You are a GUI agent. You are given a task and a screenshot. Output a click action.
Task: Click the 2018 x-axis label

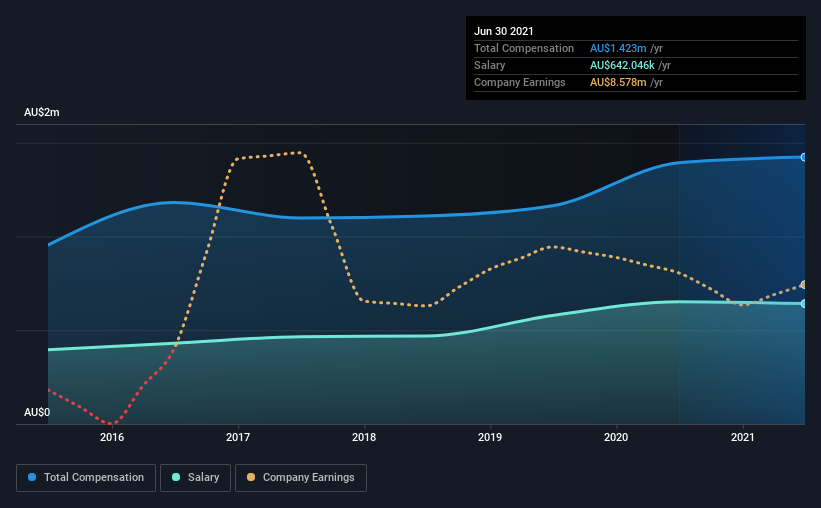(364, 437)
